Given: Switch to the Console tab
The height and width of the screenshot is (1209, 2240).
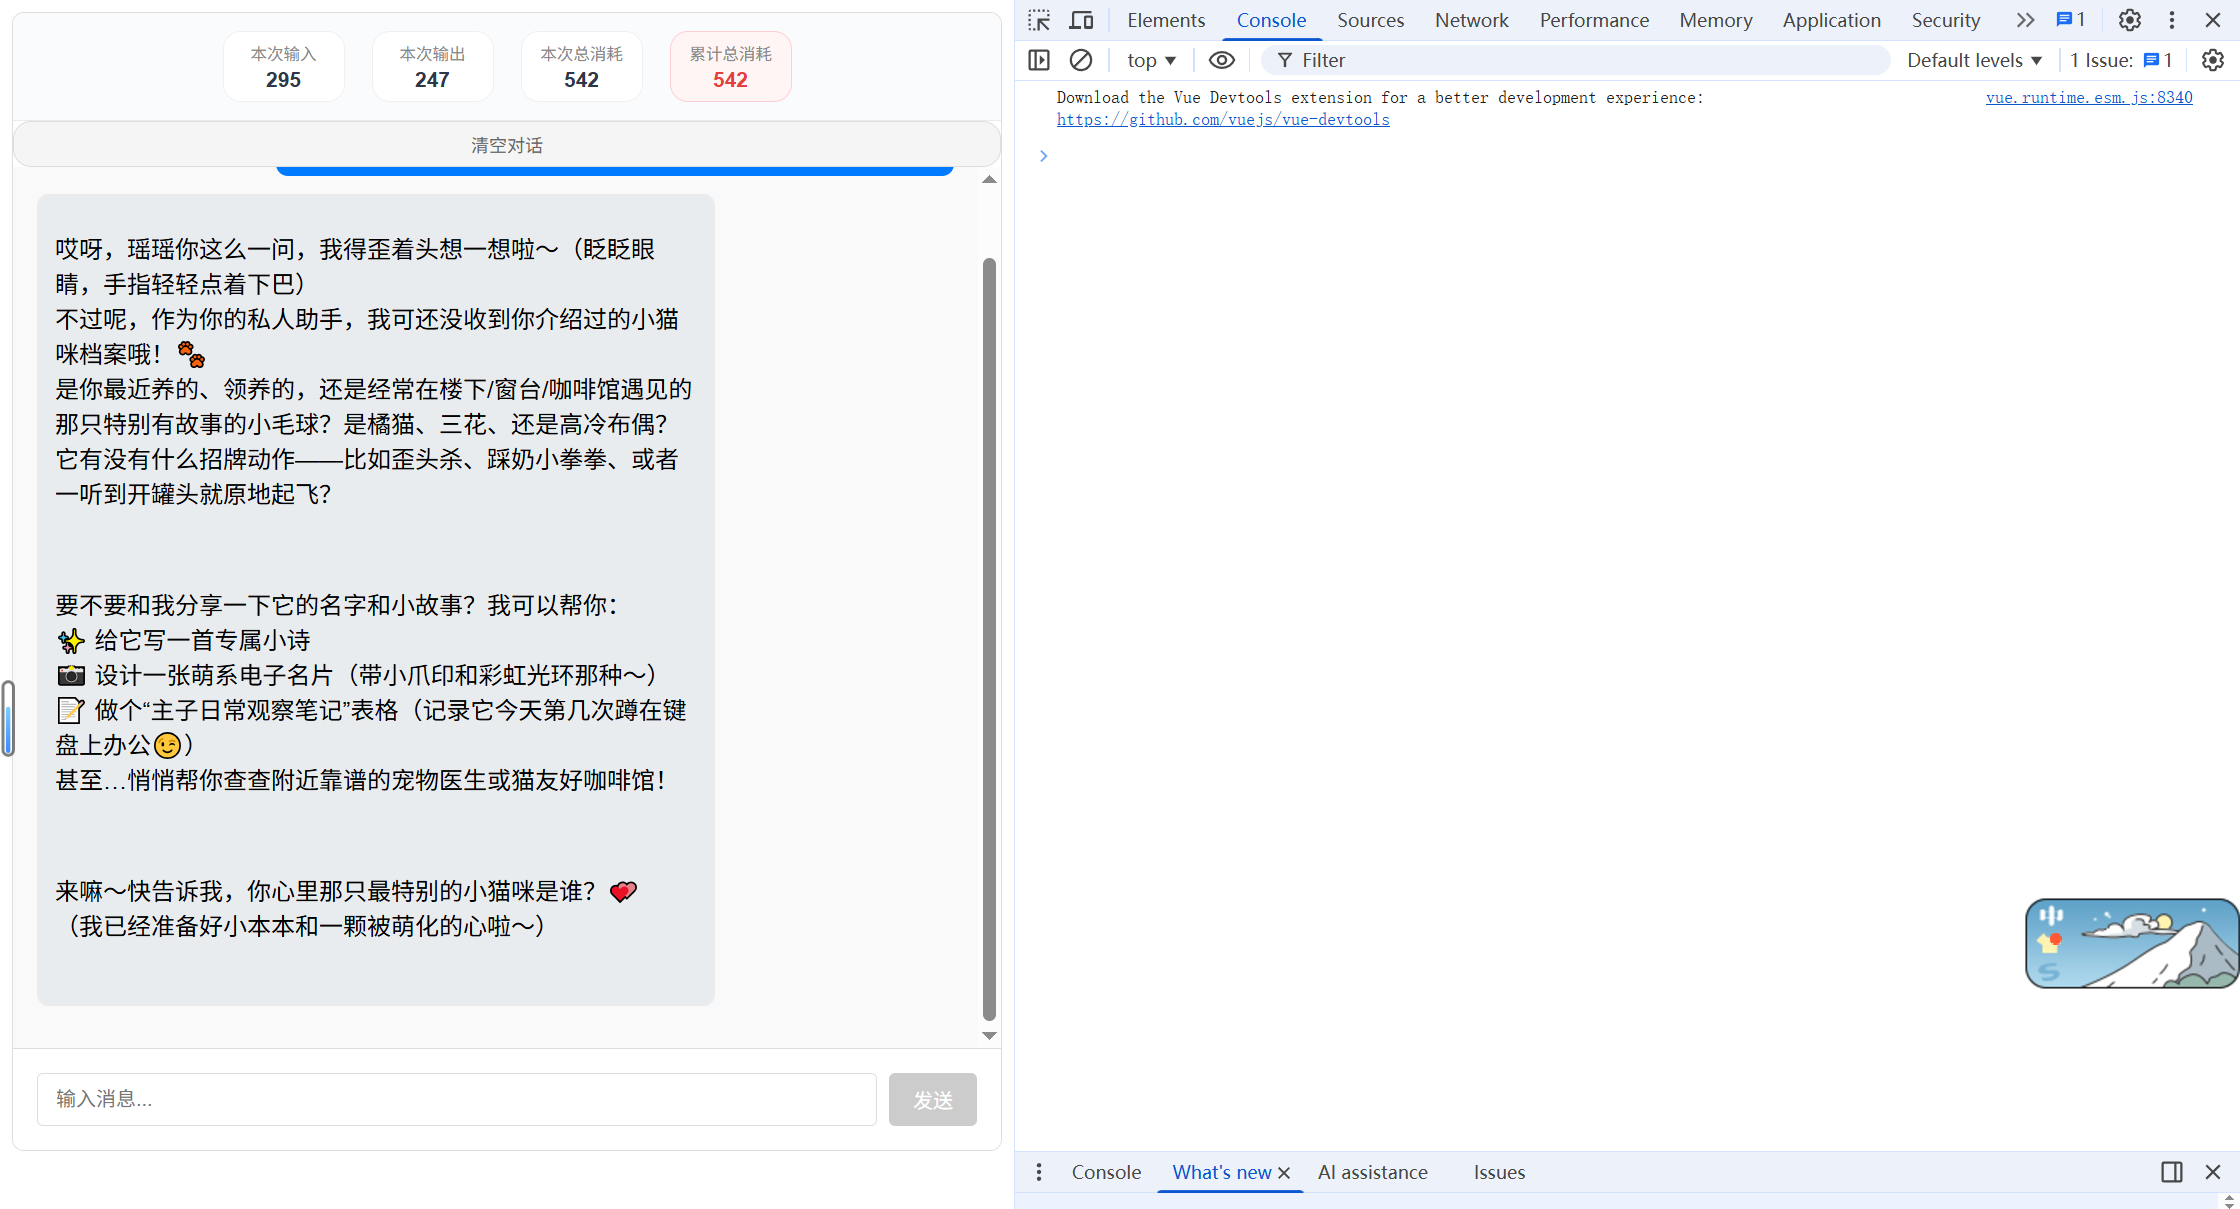Looking at the screenshot, I should 1271,20.
